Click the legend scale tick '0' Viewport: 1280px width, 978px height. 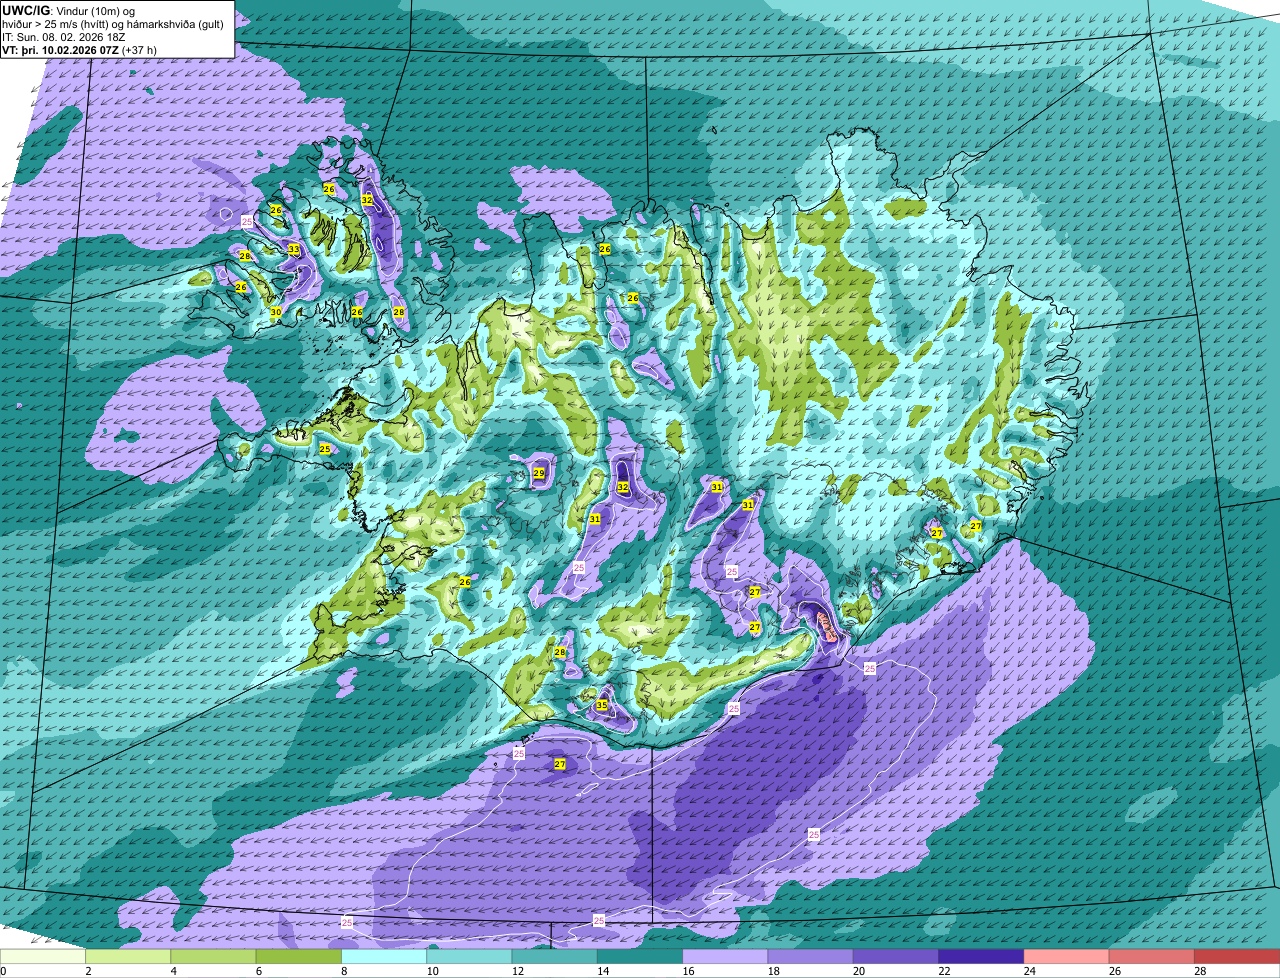click(3, 971)
